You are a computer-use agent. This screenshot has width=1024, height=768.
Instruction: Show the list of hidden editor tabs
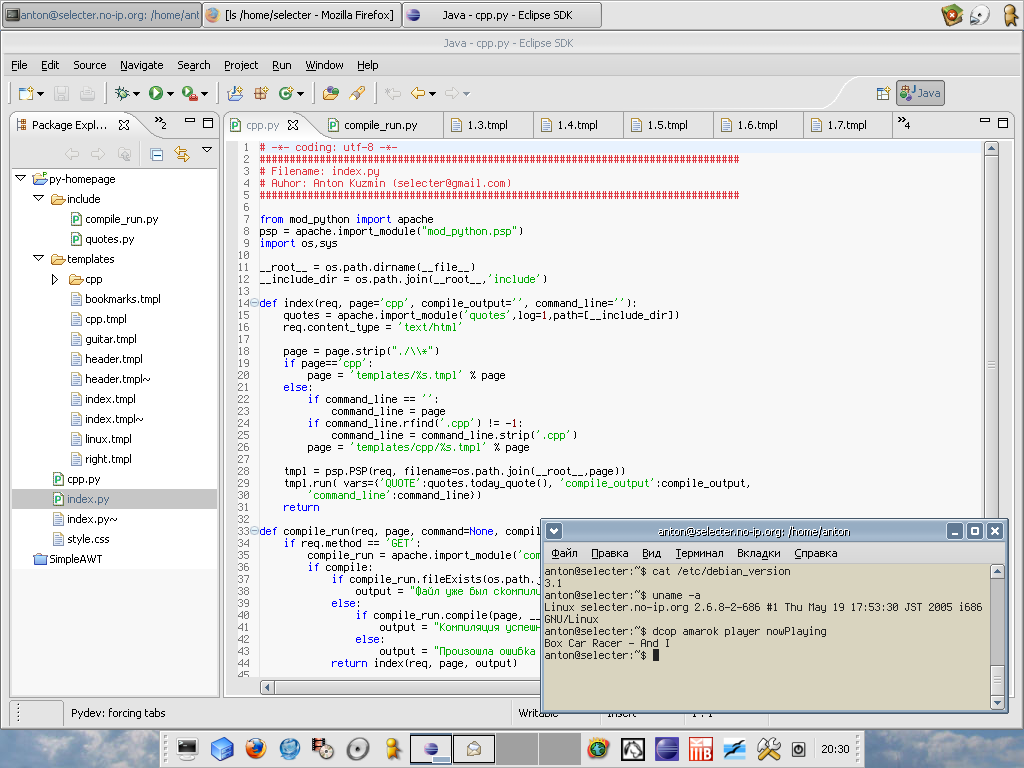coord(904,122)
